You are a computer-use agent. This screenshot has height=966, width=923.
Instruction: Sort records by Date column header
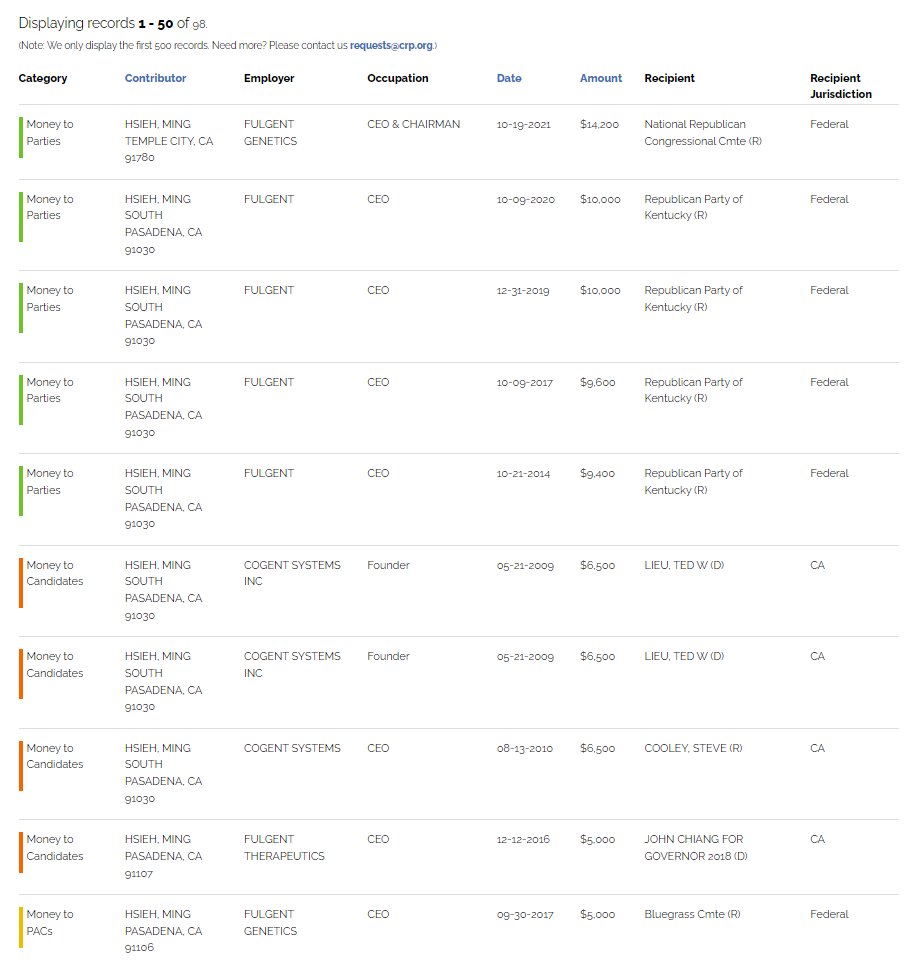(x=508, y=78)
